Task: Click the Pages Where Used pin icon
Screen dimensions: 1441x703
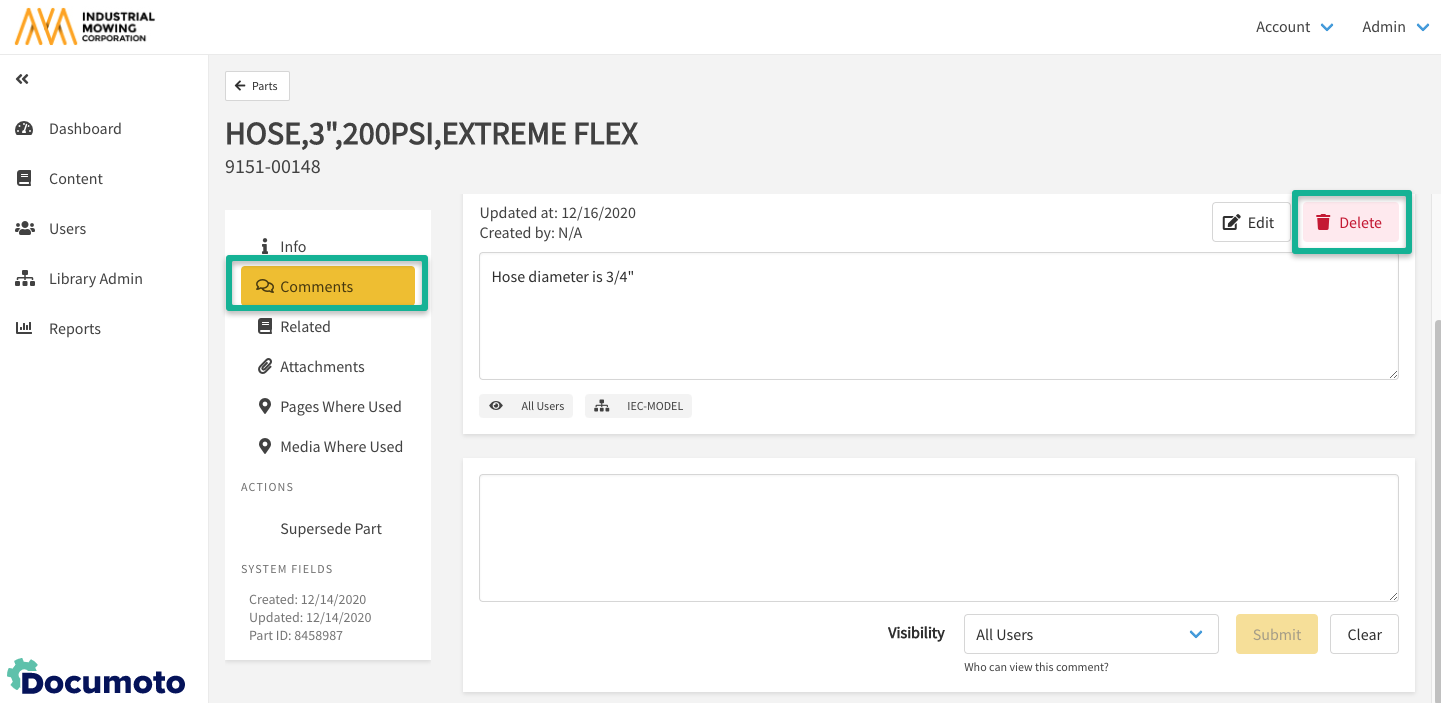Action: [265, 407]
